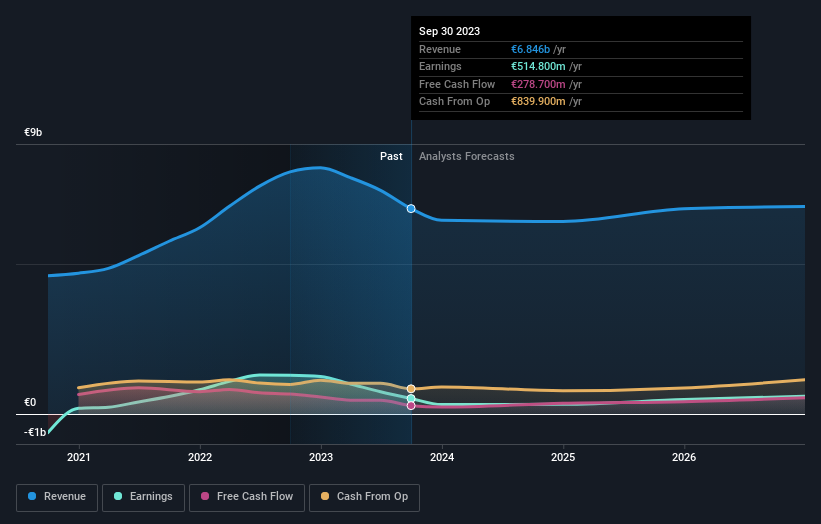Click the teal Earnings legend dot
821x524 pixels.
(x=118, y=496)
